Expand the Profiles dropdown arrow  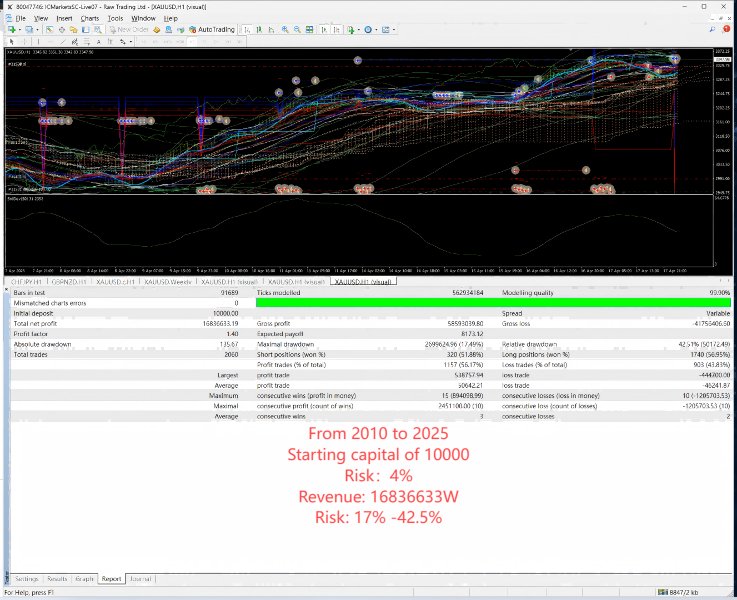click(x=38, y=30)
